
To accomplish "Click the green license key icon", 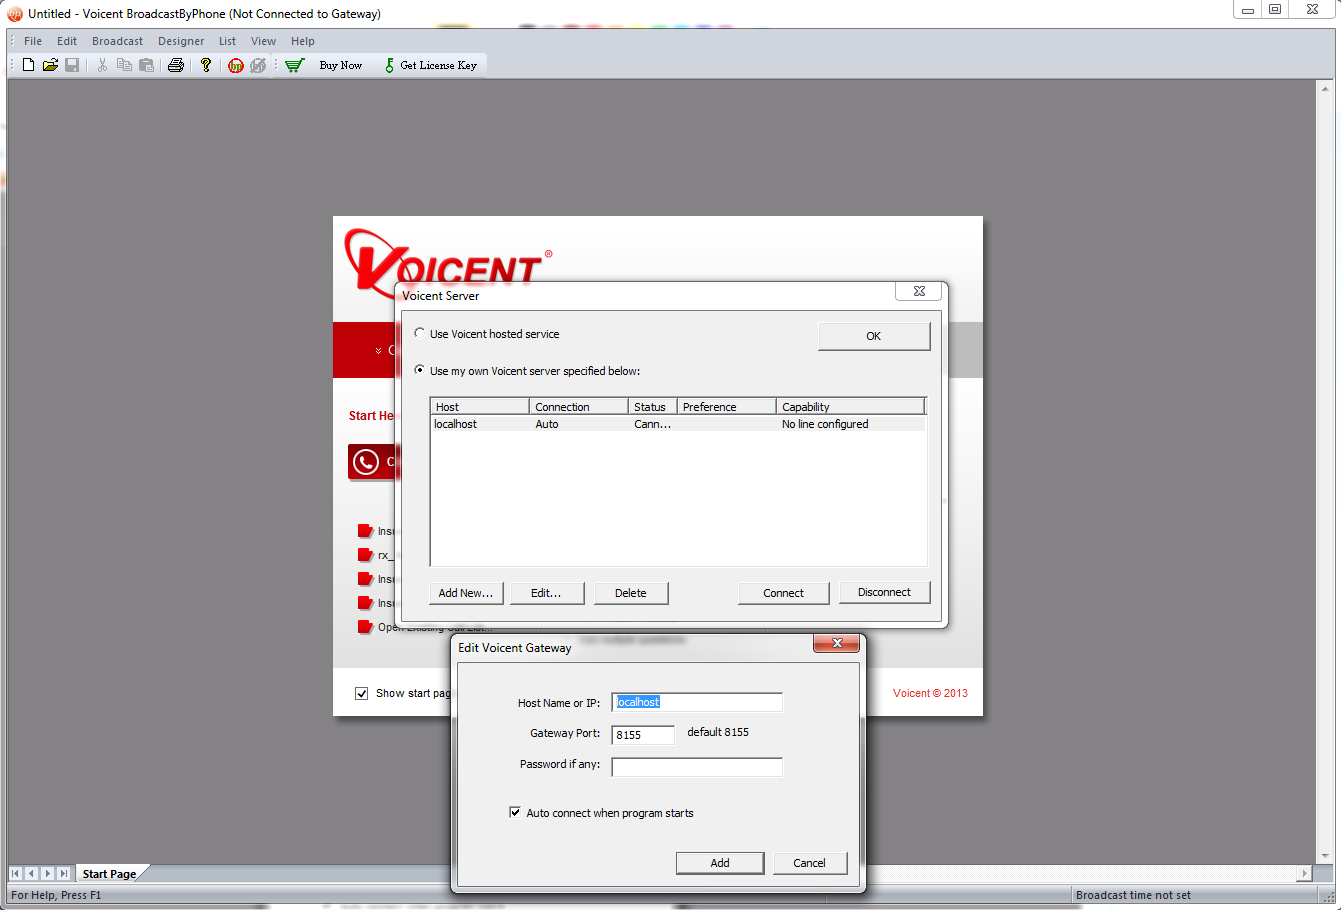I will (x=389, y=65).
